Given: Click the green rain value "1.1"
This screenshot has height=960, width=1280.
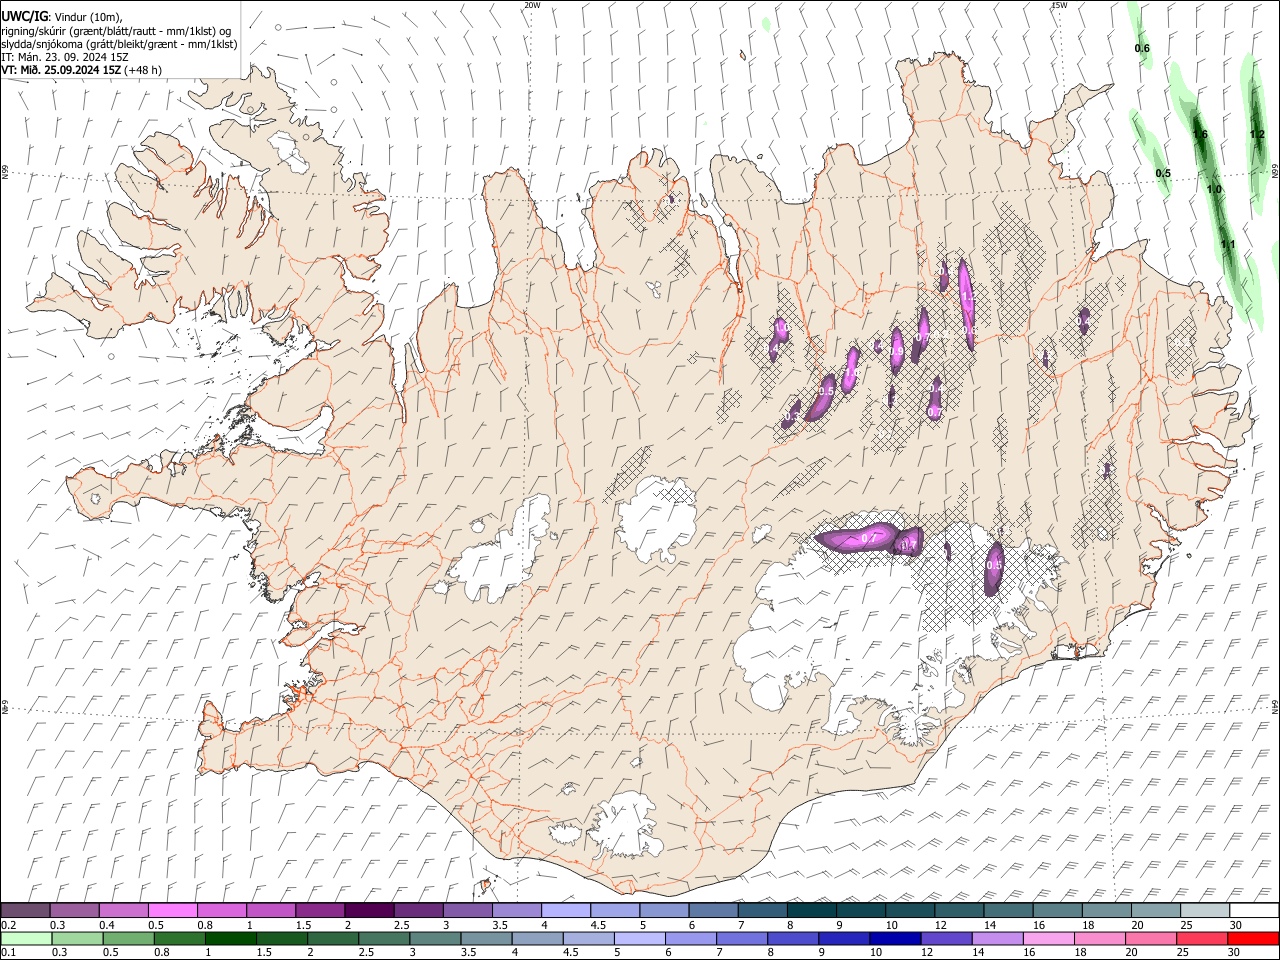Looking at the screenshot, I should pyautogui.click(x=1228, y=244).
